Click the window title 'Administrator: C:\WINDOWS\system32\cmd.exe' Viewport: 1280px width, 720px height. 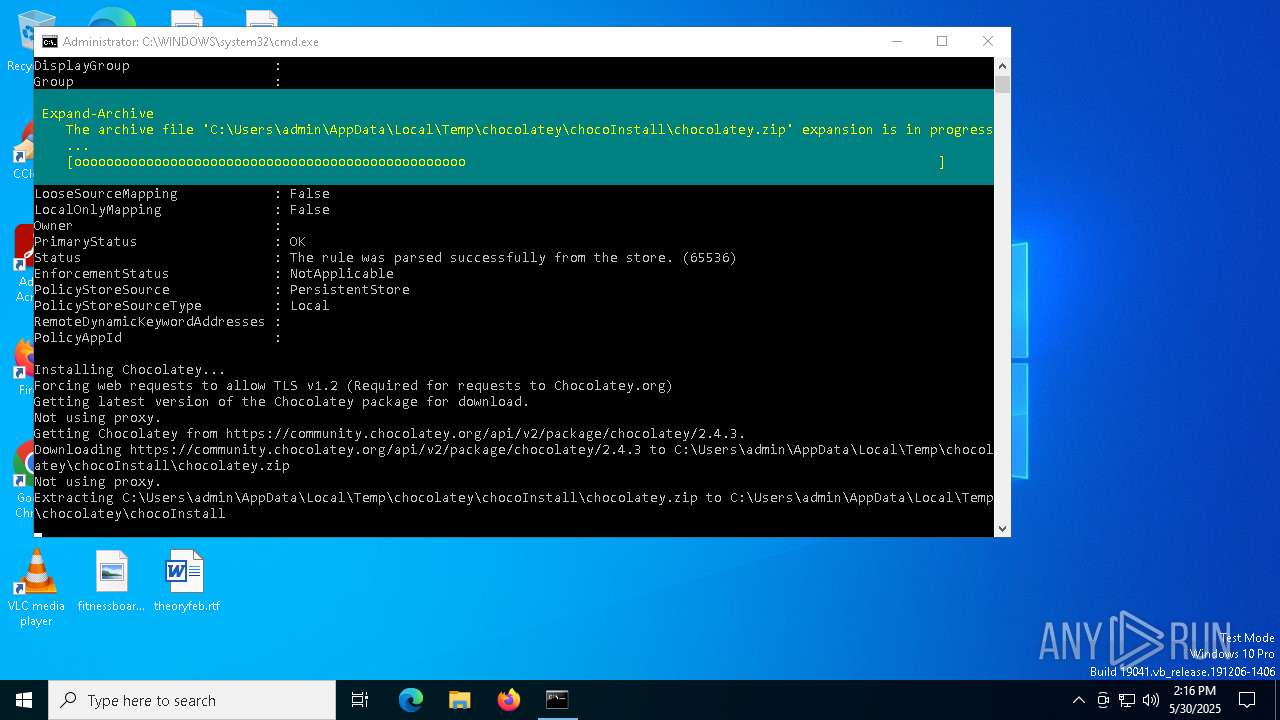point(191,42)
